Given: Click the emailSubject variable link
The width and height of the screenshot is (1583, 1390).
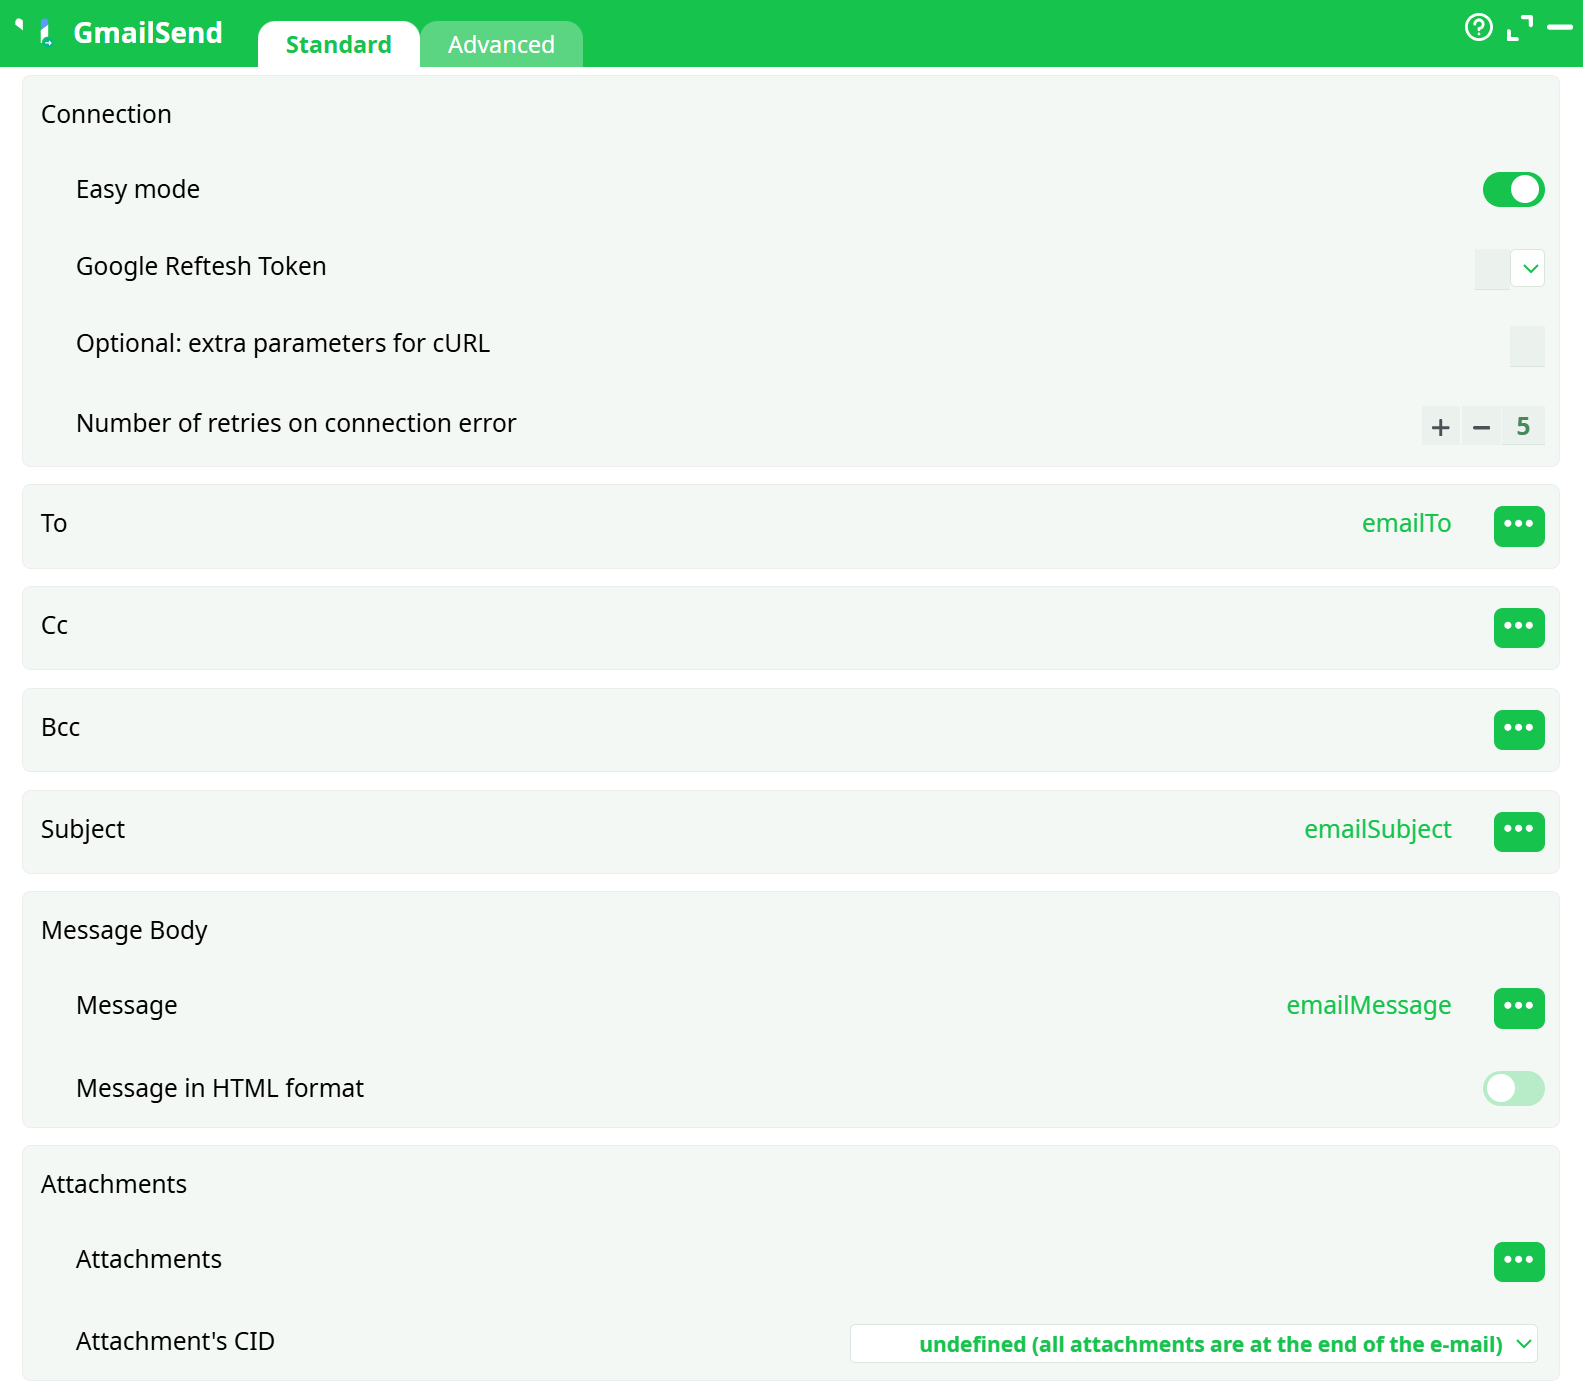Looking at the screenshot, I should (x=1377, y=830).
